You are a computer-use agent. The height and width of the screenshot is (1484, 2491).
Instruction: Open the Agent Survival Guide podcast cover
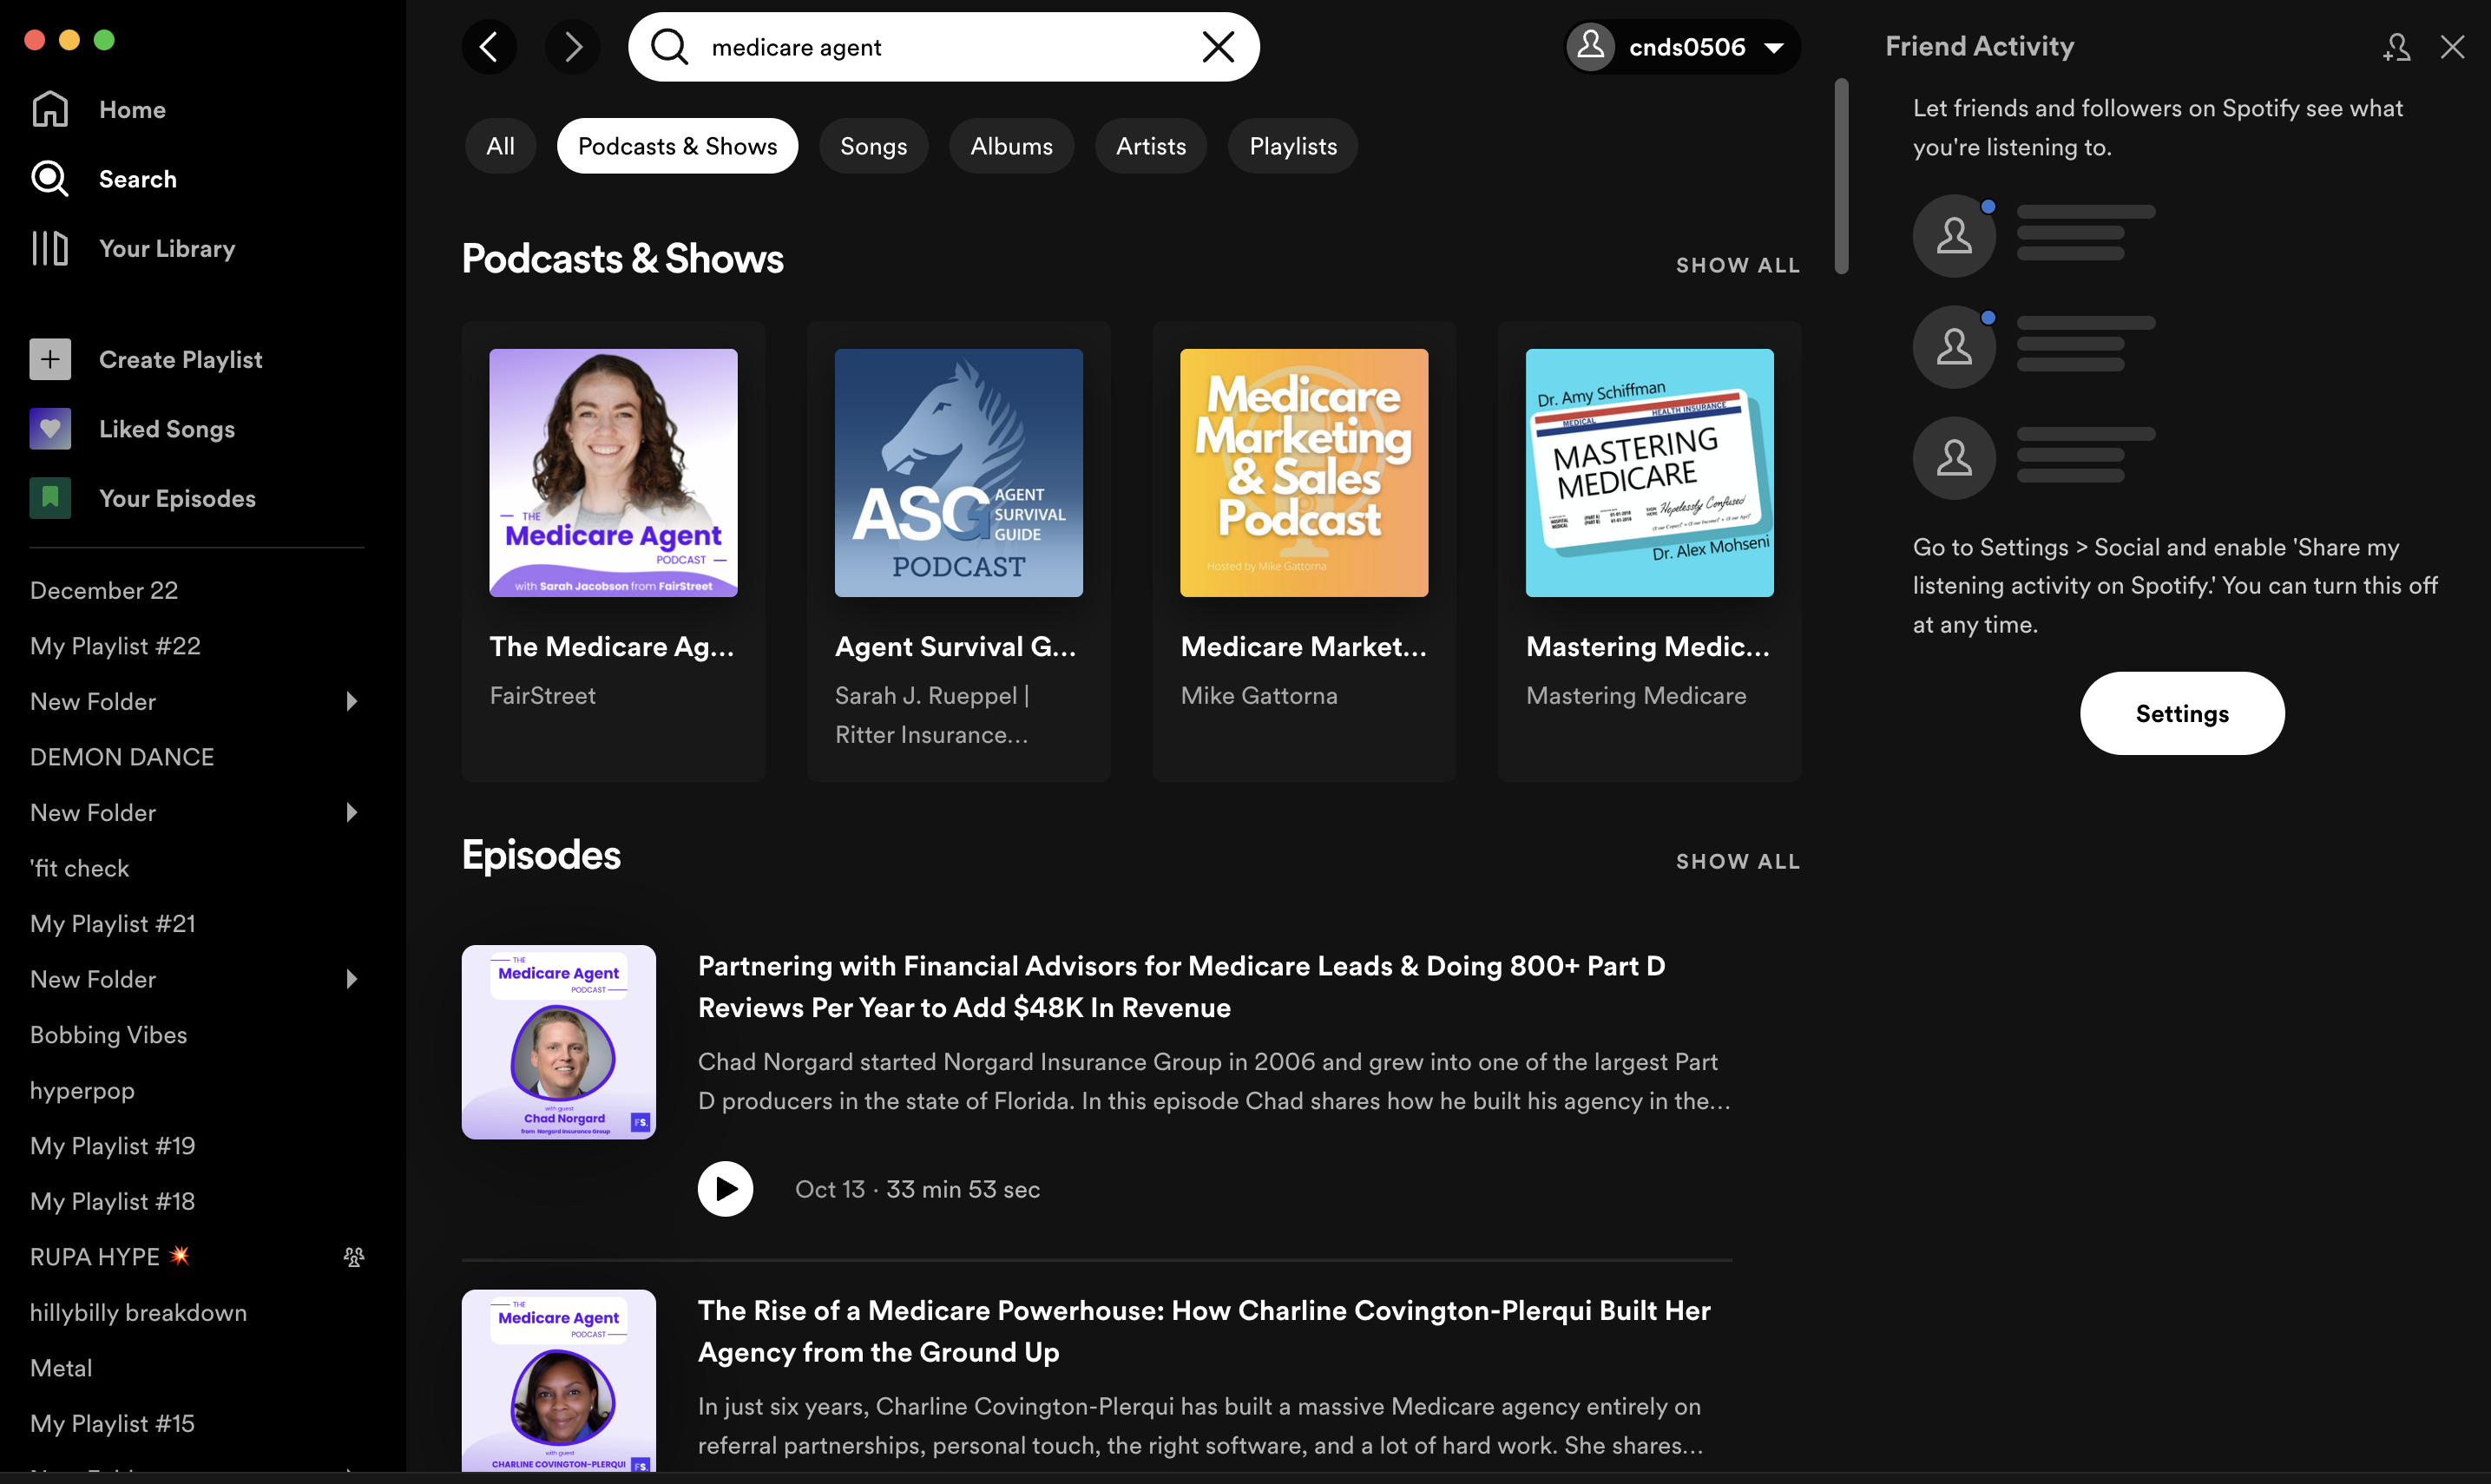958,473
